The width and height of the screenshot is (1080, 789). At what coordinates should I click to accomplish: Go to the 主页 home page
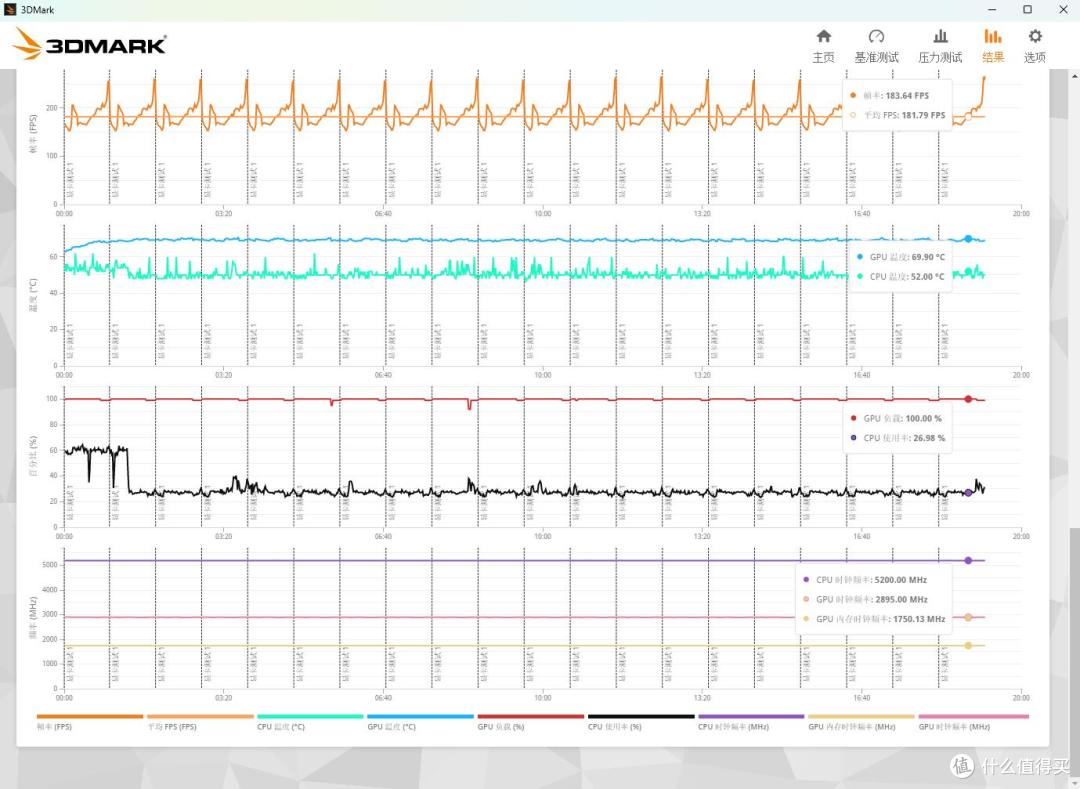tap(823, 46)
